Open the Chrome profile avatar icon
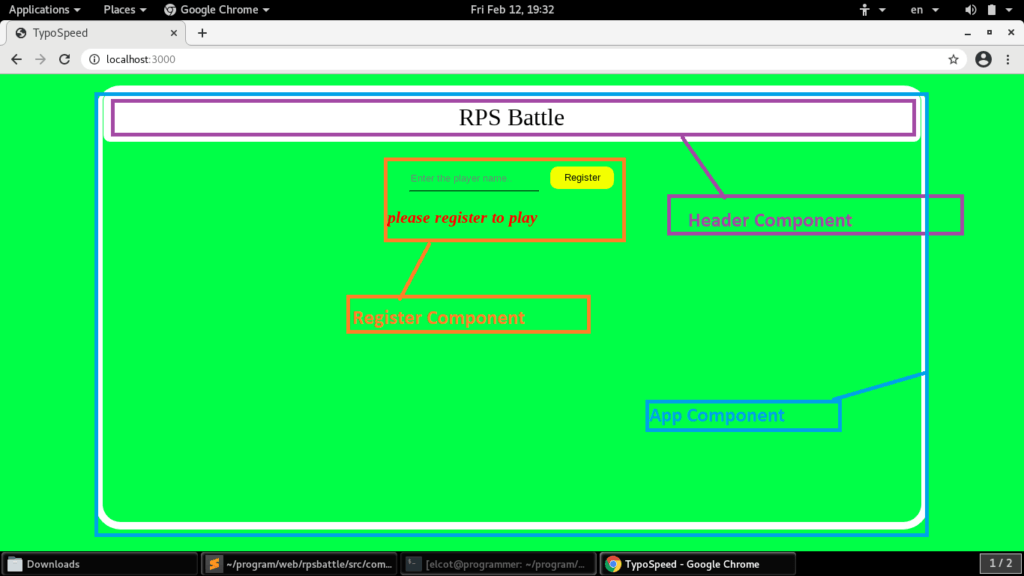The image size is (1024, 576). pos(983,60)
